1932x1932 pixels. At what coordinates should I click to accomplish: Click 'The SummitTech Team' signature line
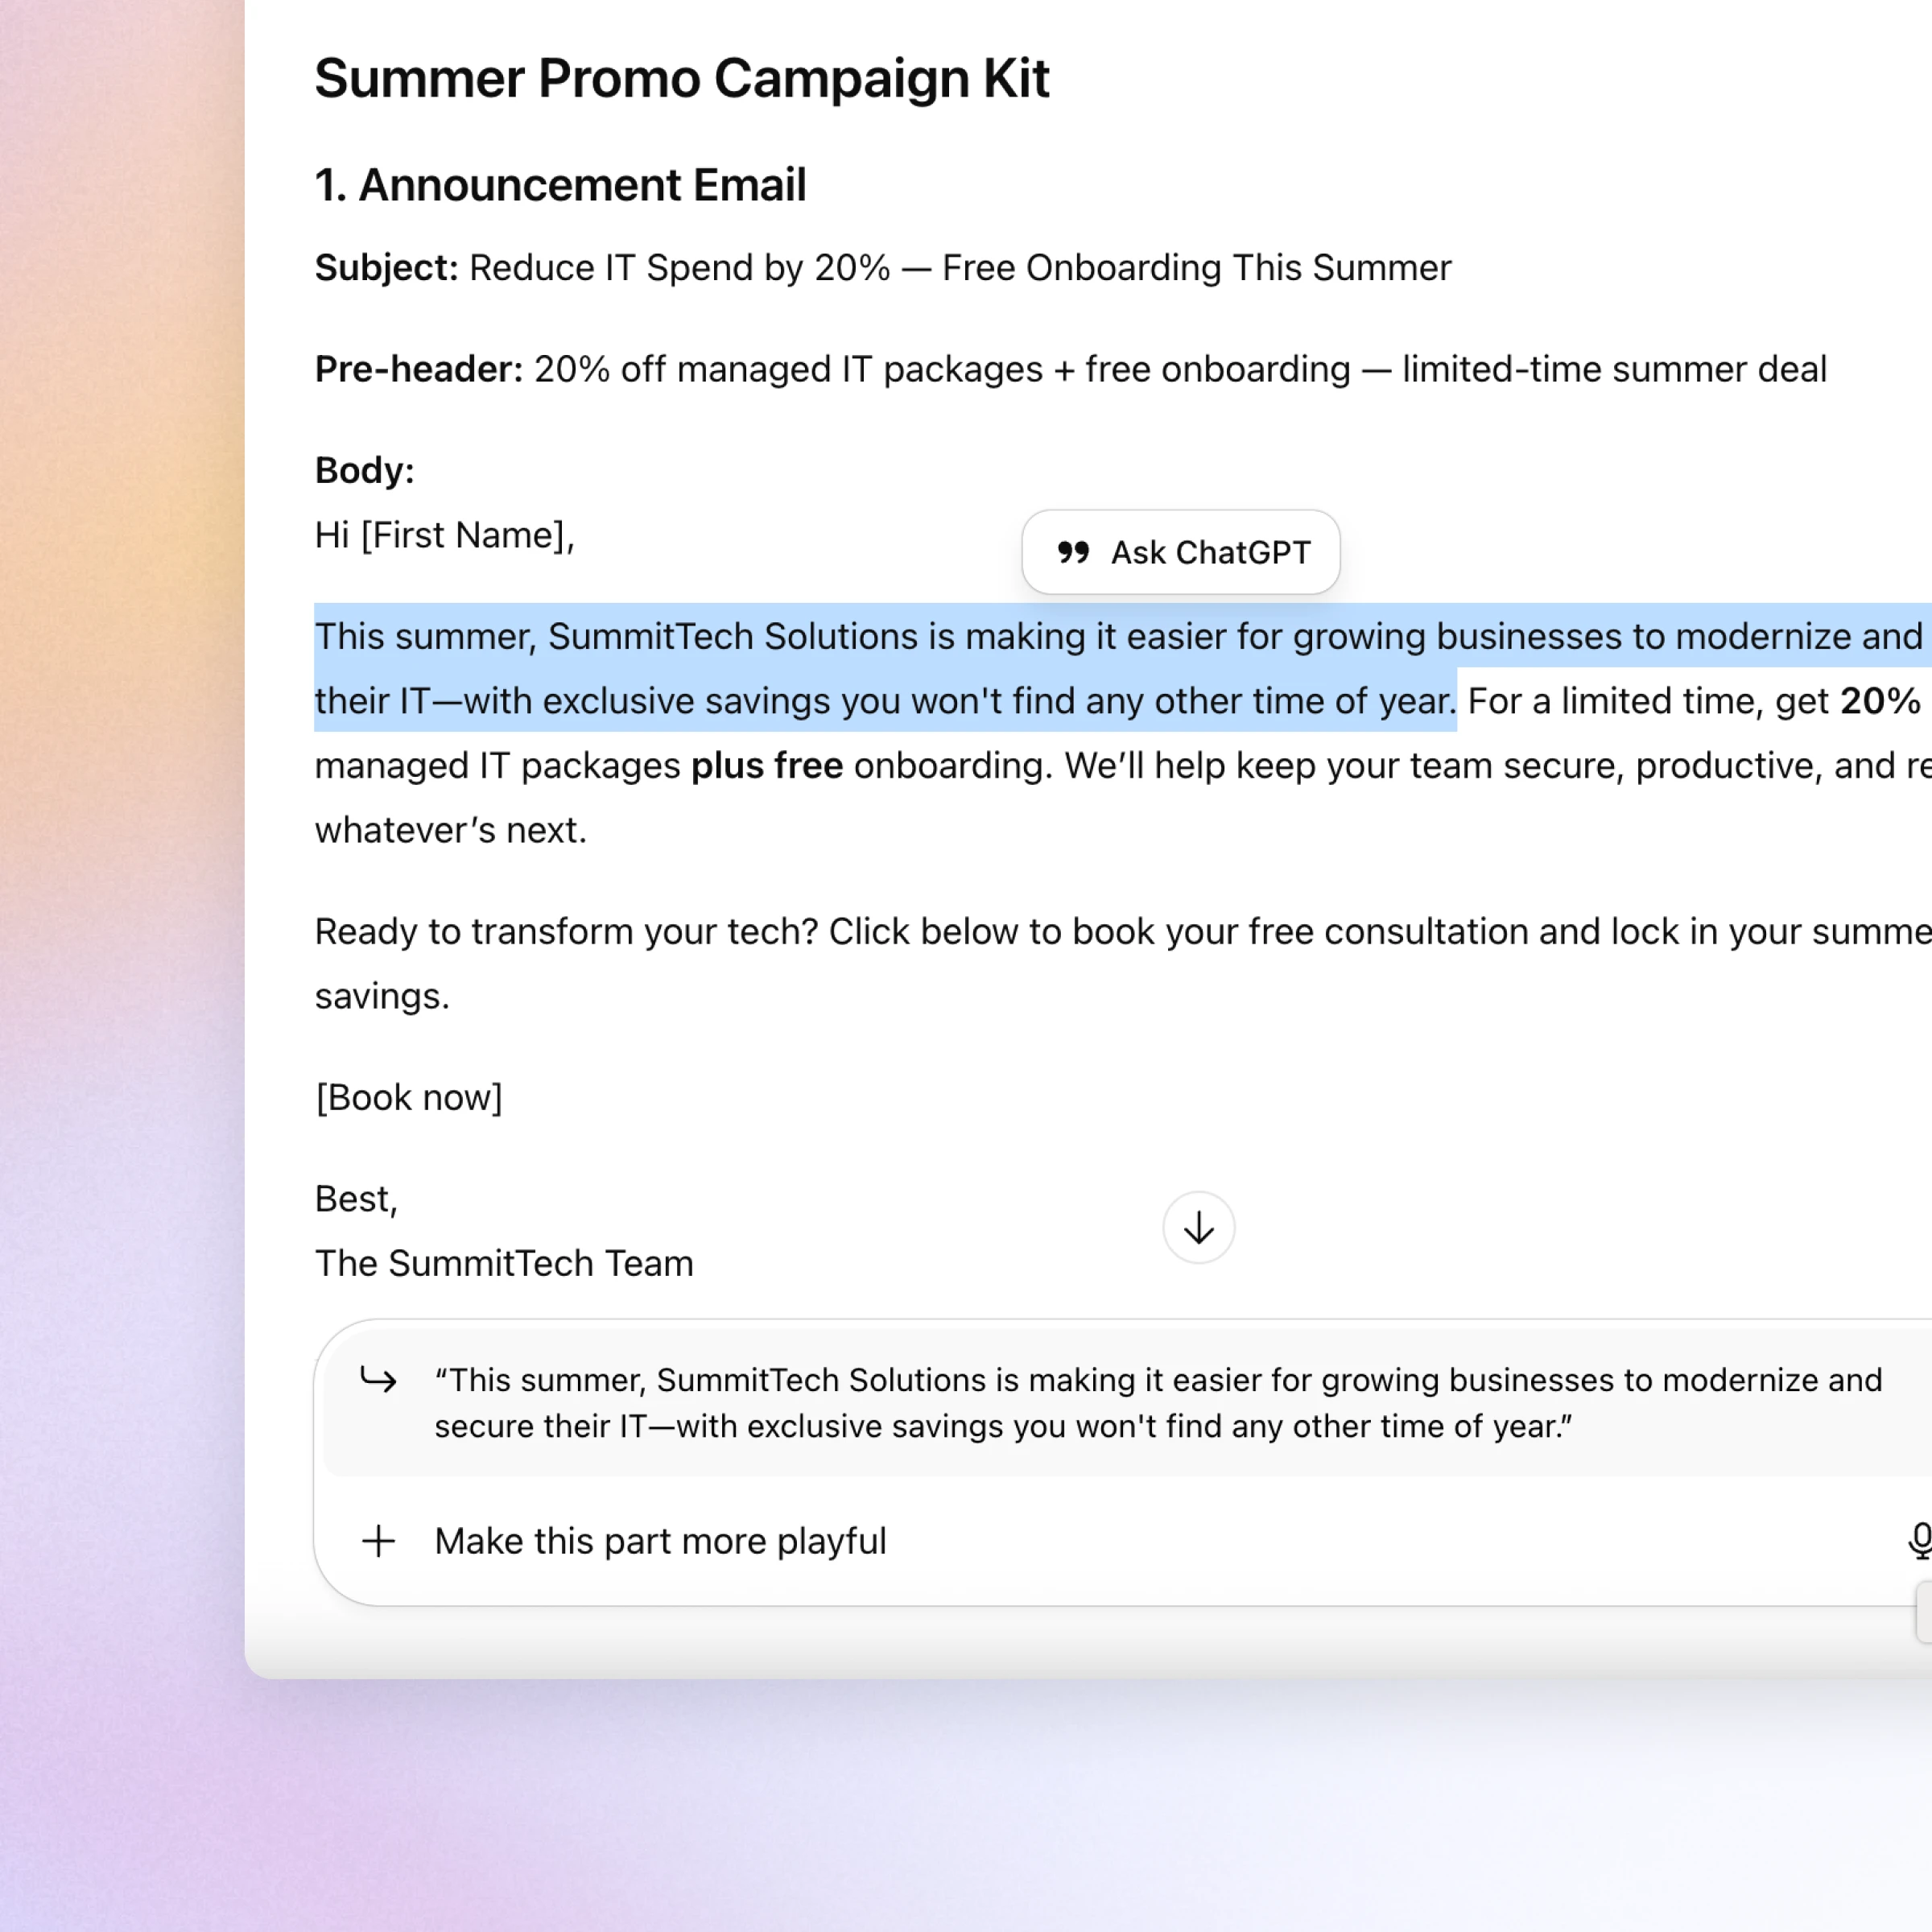(503, 1263)
